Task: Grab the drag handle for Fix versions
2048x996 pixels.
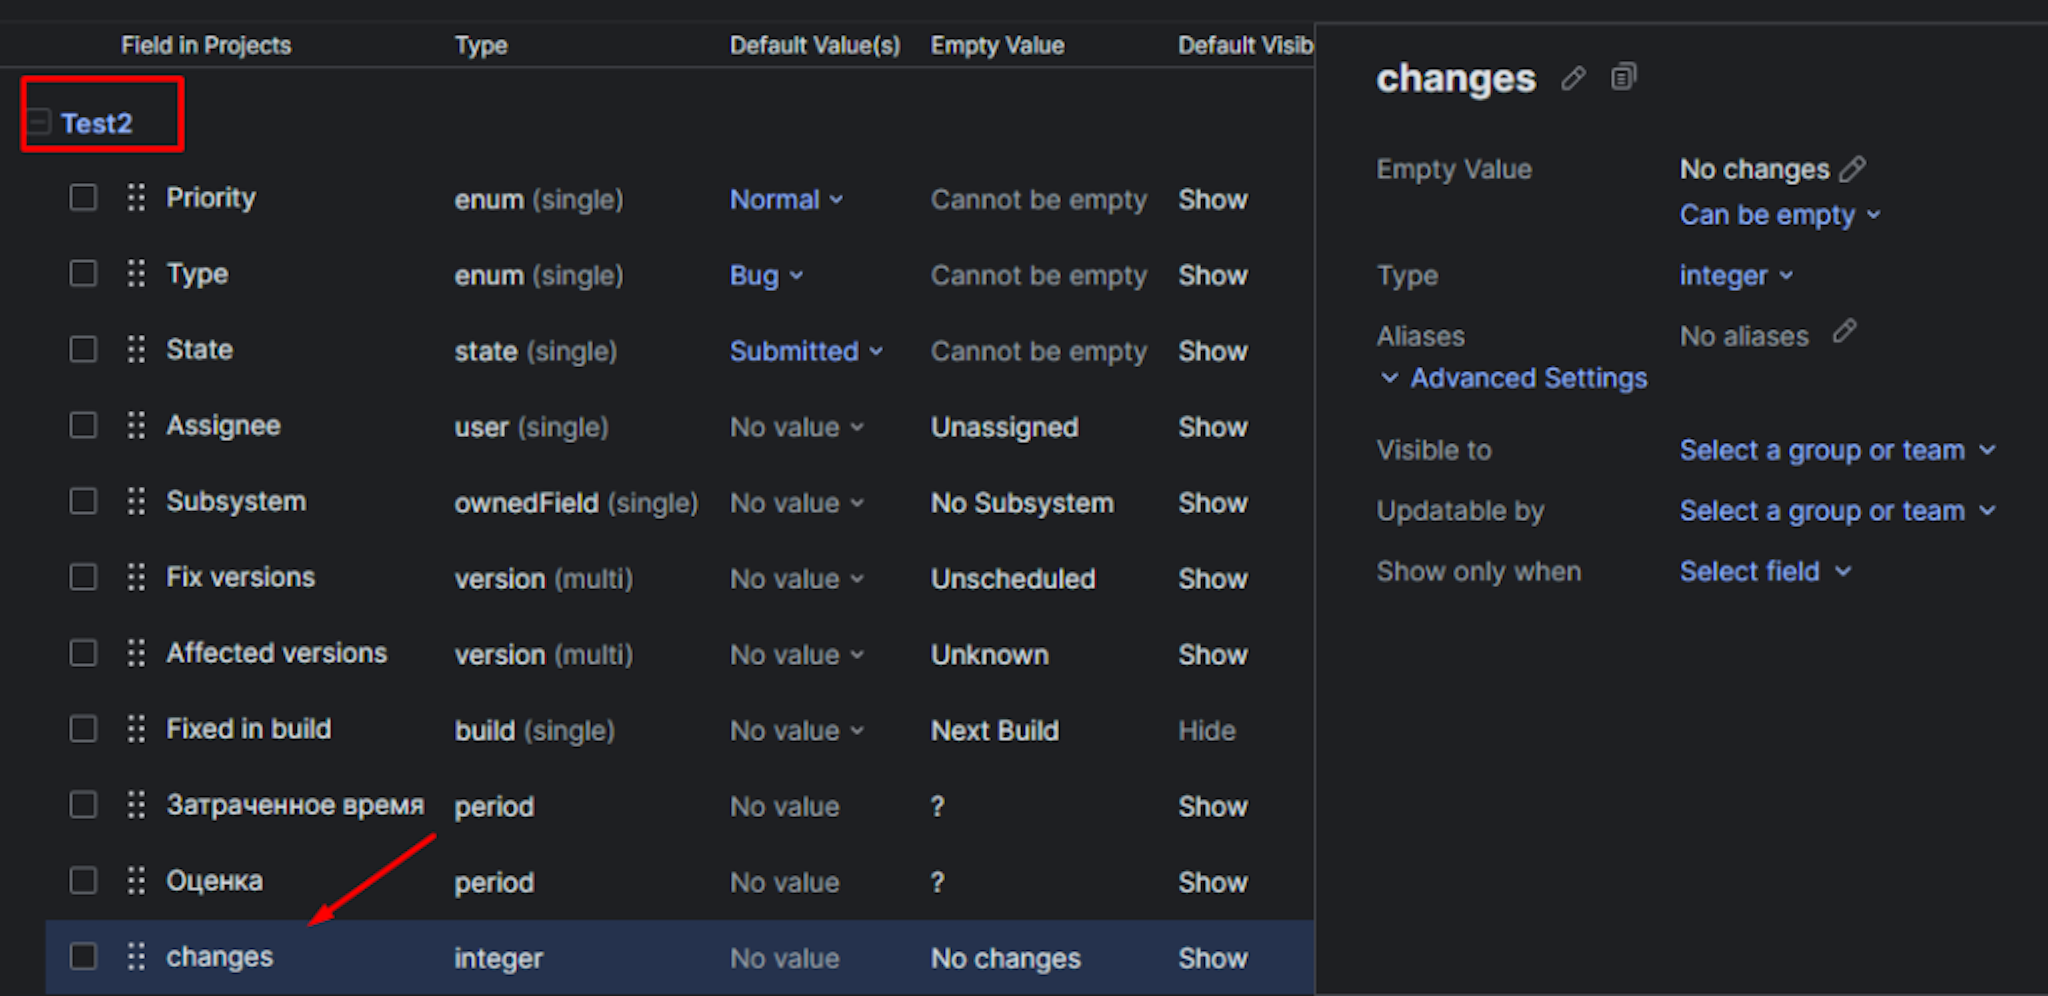Action: click(x=136, y=578)
